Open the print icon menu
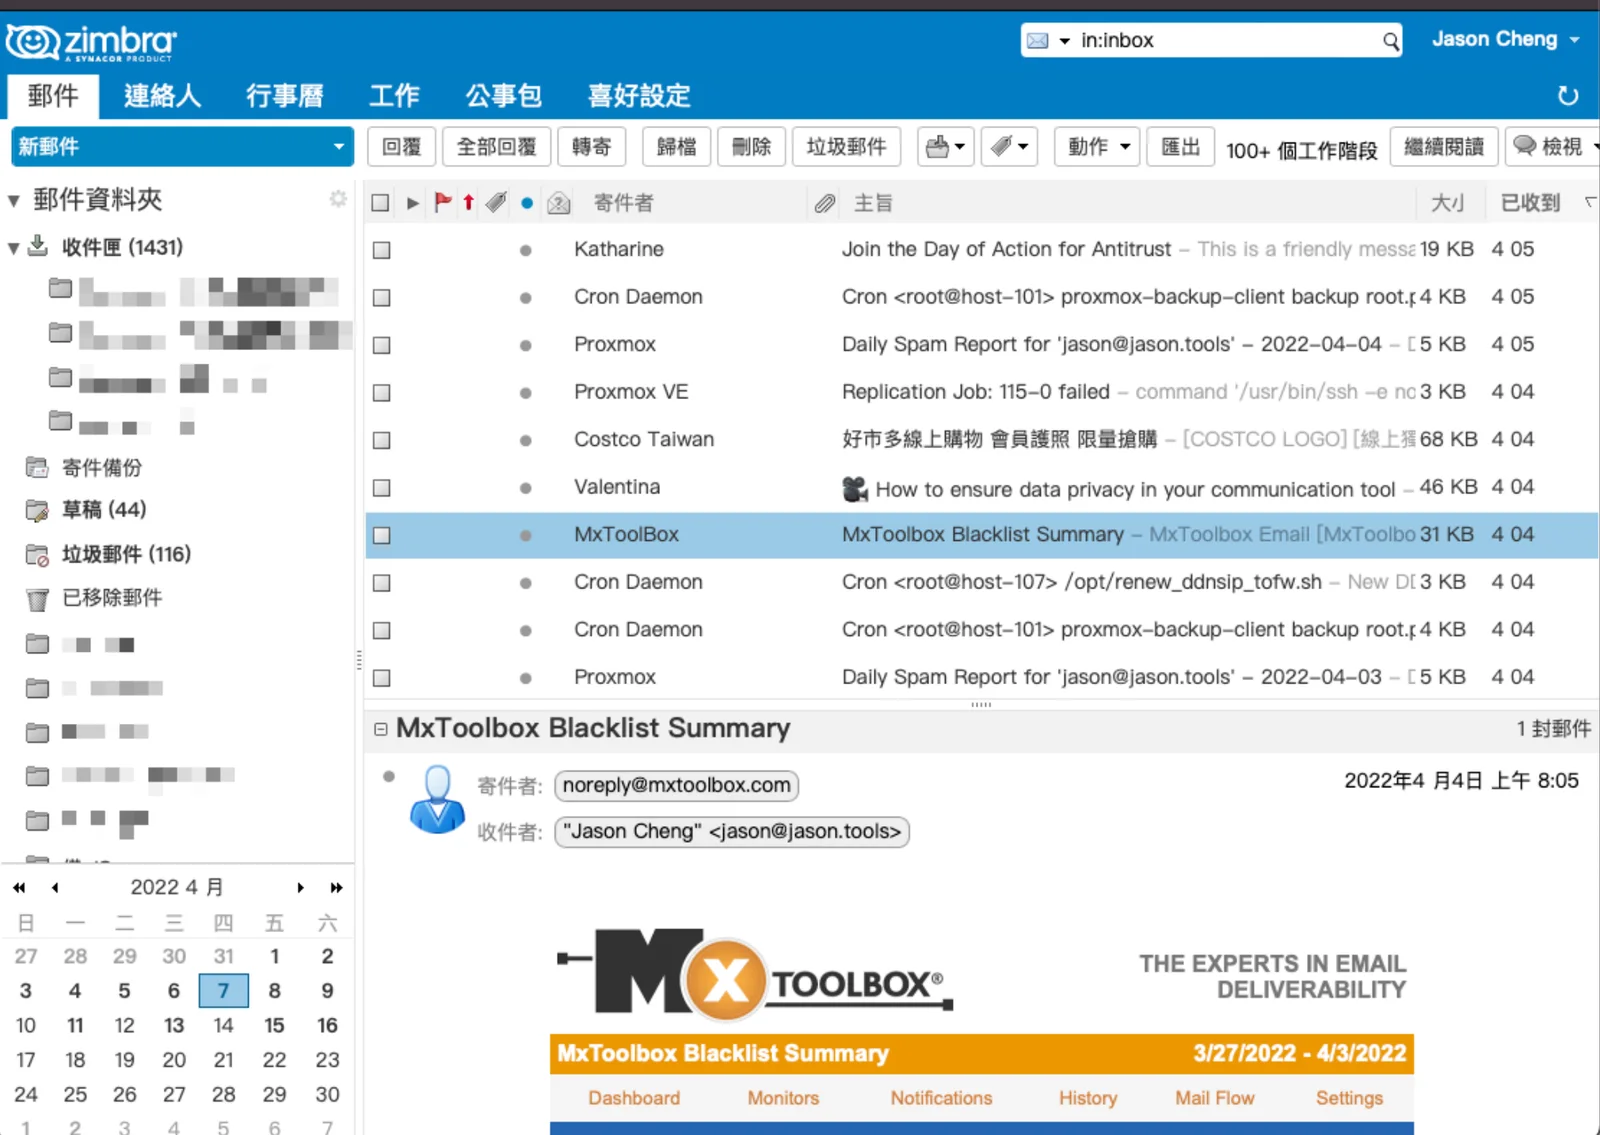The height and width of the screenshot is (1135, 1600). 945,147
